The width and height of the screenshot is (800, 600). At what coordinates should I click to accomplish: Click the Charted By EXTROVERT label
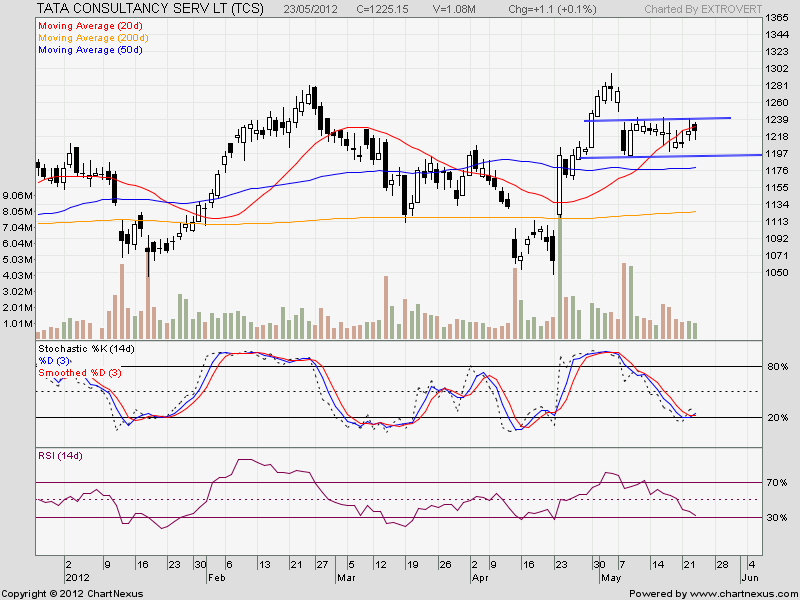(712, 7)
